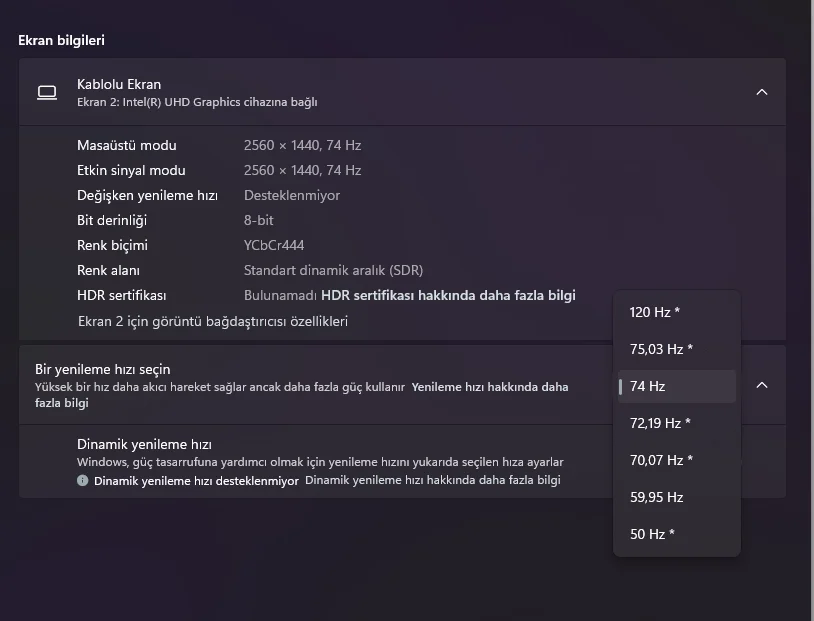Image resolution: width=814 pixels, height=621 pixels.
Task: Open 'Ekran 2 için görüntü bağdaştırıcısı özellikleri'
Action: click(x=213, y=321)
